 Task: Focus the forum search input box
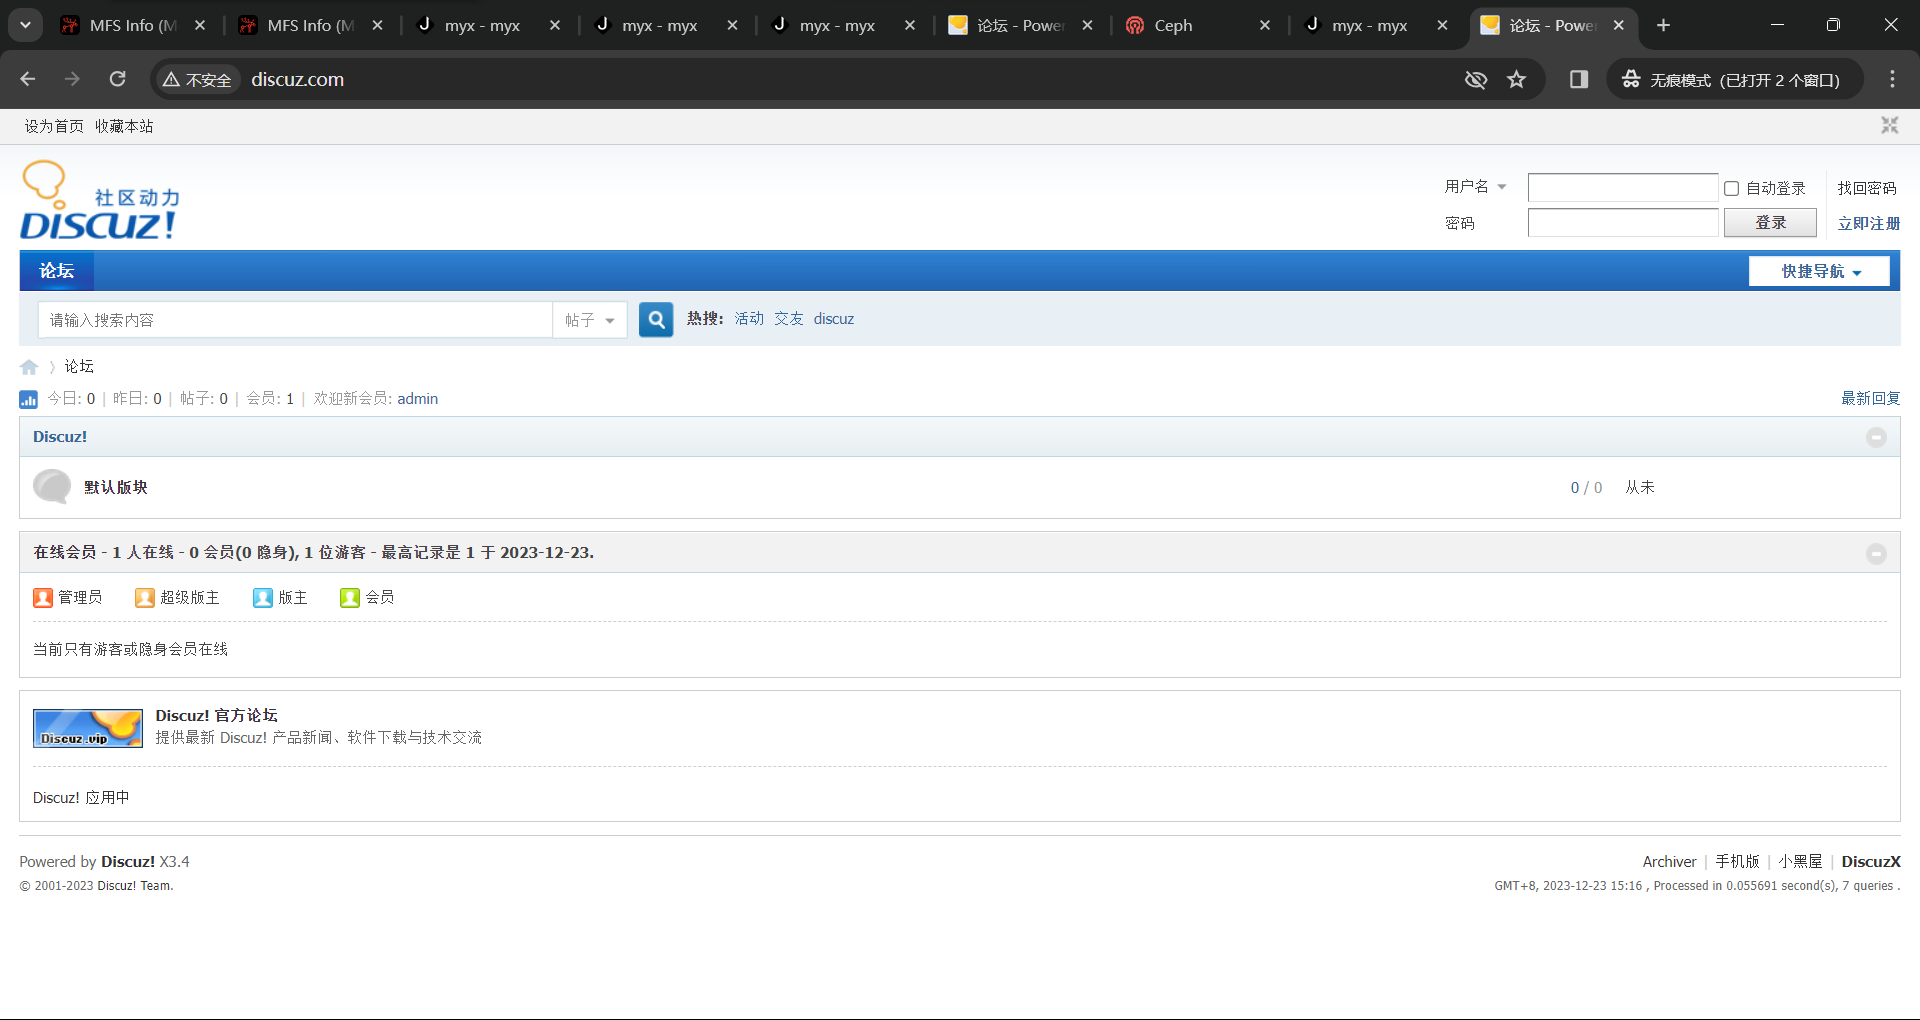click(x=295, y=320)
